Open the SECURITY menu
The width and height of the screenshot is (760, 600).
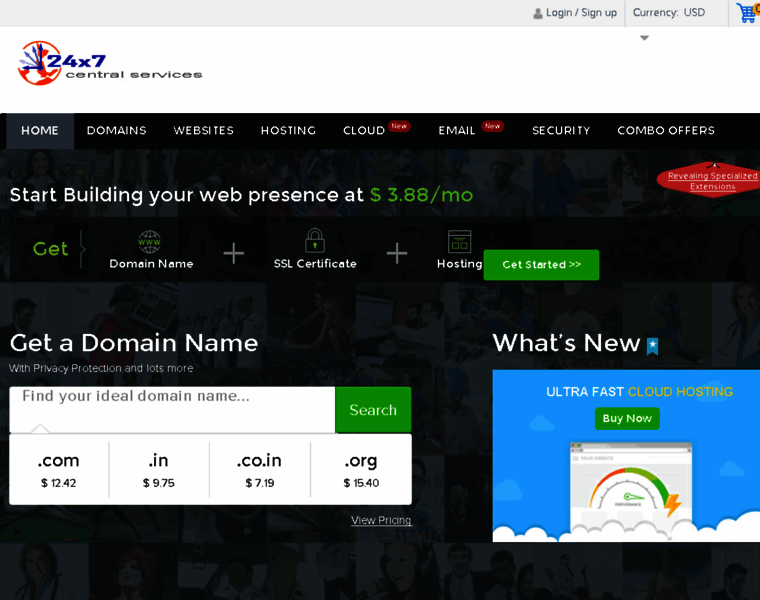click(561, 130)
